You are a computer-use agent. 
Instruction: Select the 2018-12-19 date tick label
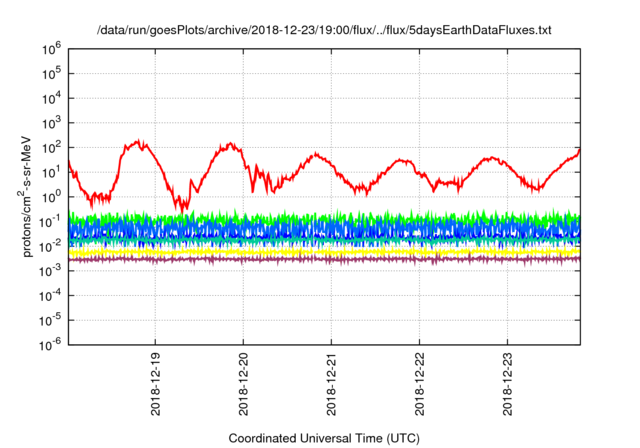pos(156,384)
